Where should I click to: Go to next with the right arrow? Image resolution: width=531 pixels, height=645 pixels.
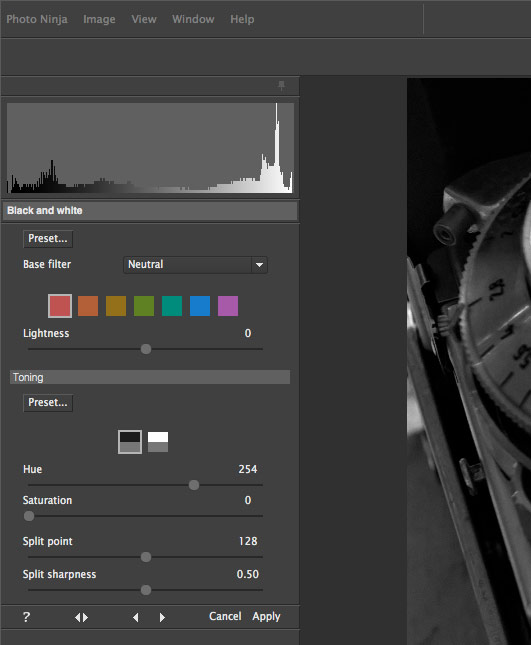pos(162,617)
